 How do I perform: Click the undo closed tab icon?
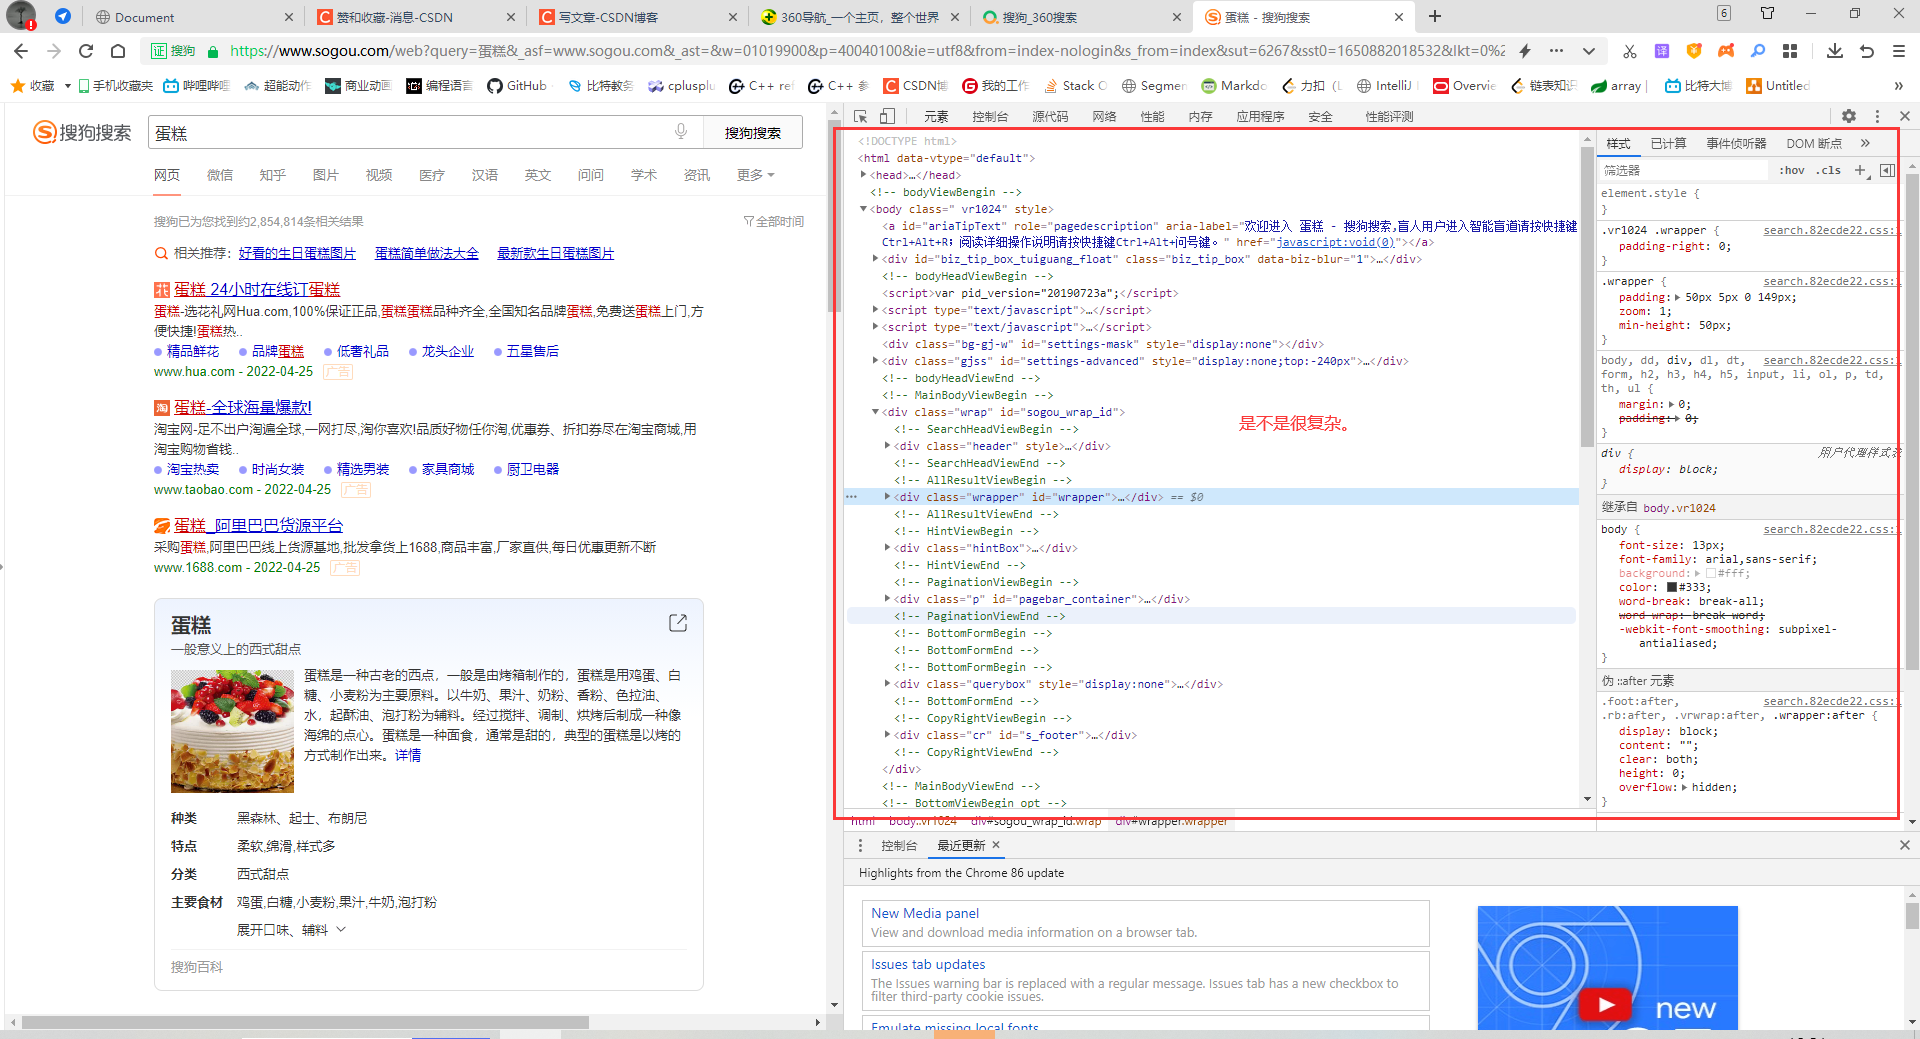coord(1867,51)
